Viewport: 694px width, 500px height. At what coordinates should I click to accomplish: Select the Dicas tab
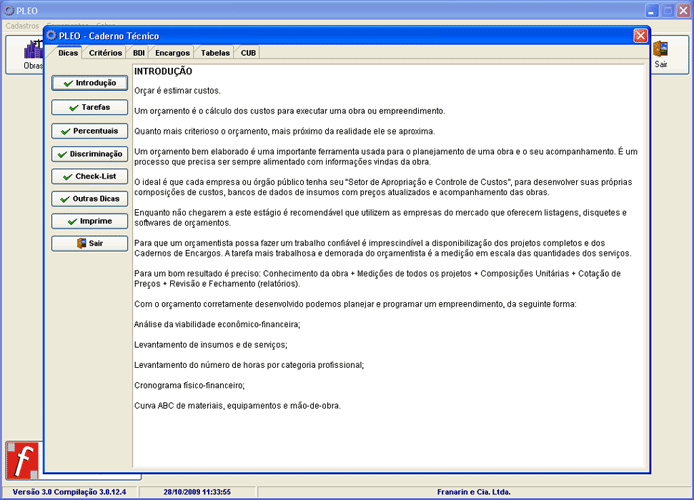tap(68, 53)
